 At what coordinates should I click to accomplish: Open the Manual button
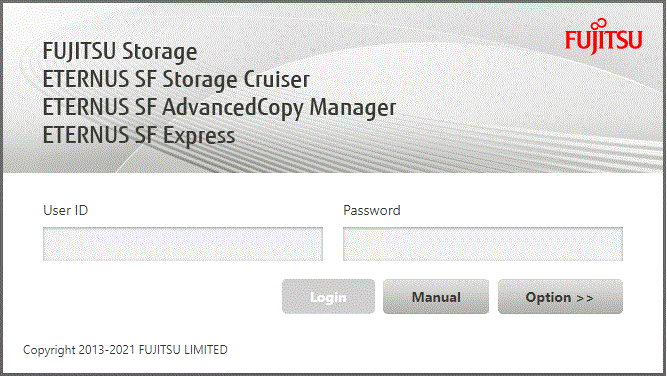coord(436,296)
